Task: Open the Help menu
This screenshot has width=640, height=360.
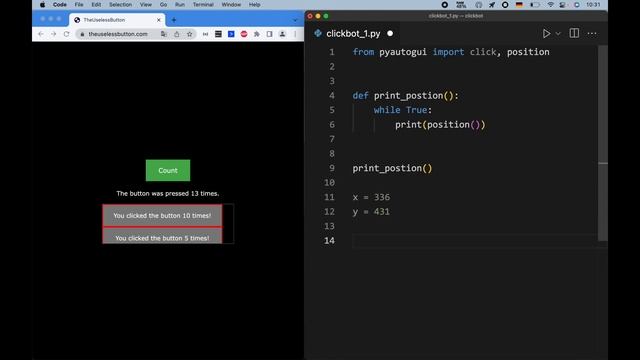Action: click(255, 4)
